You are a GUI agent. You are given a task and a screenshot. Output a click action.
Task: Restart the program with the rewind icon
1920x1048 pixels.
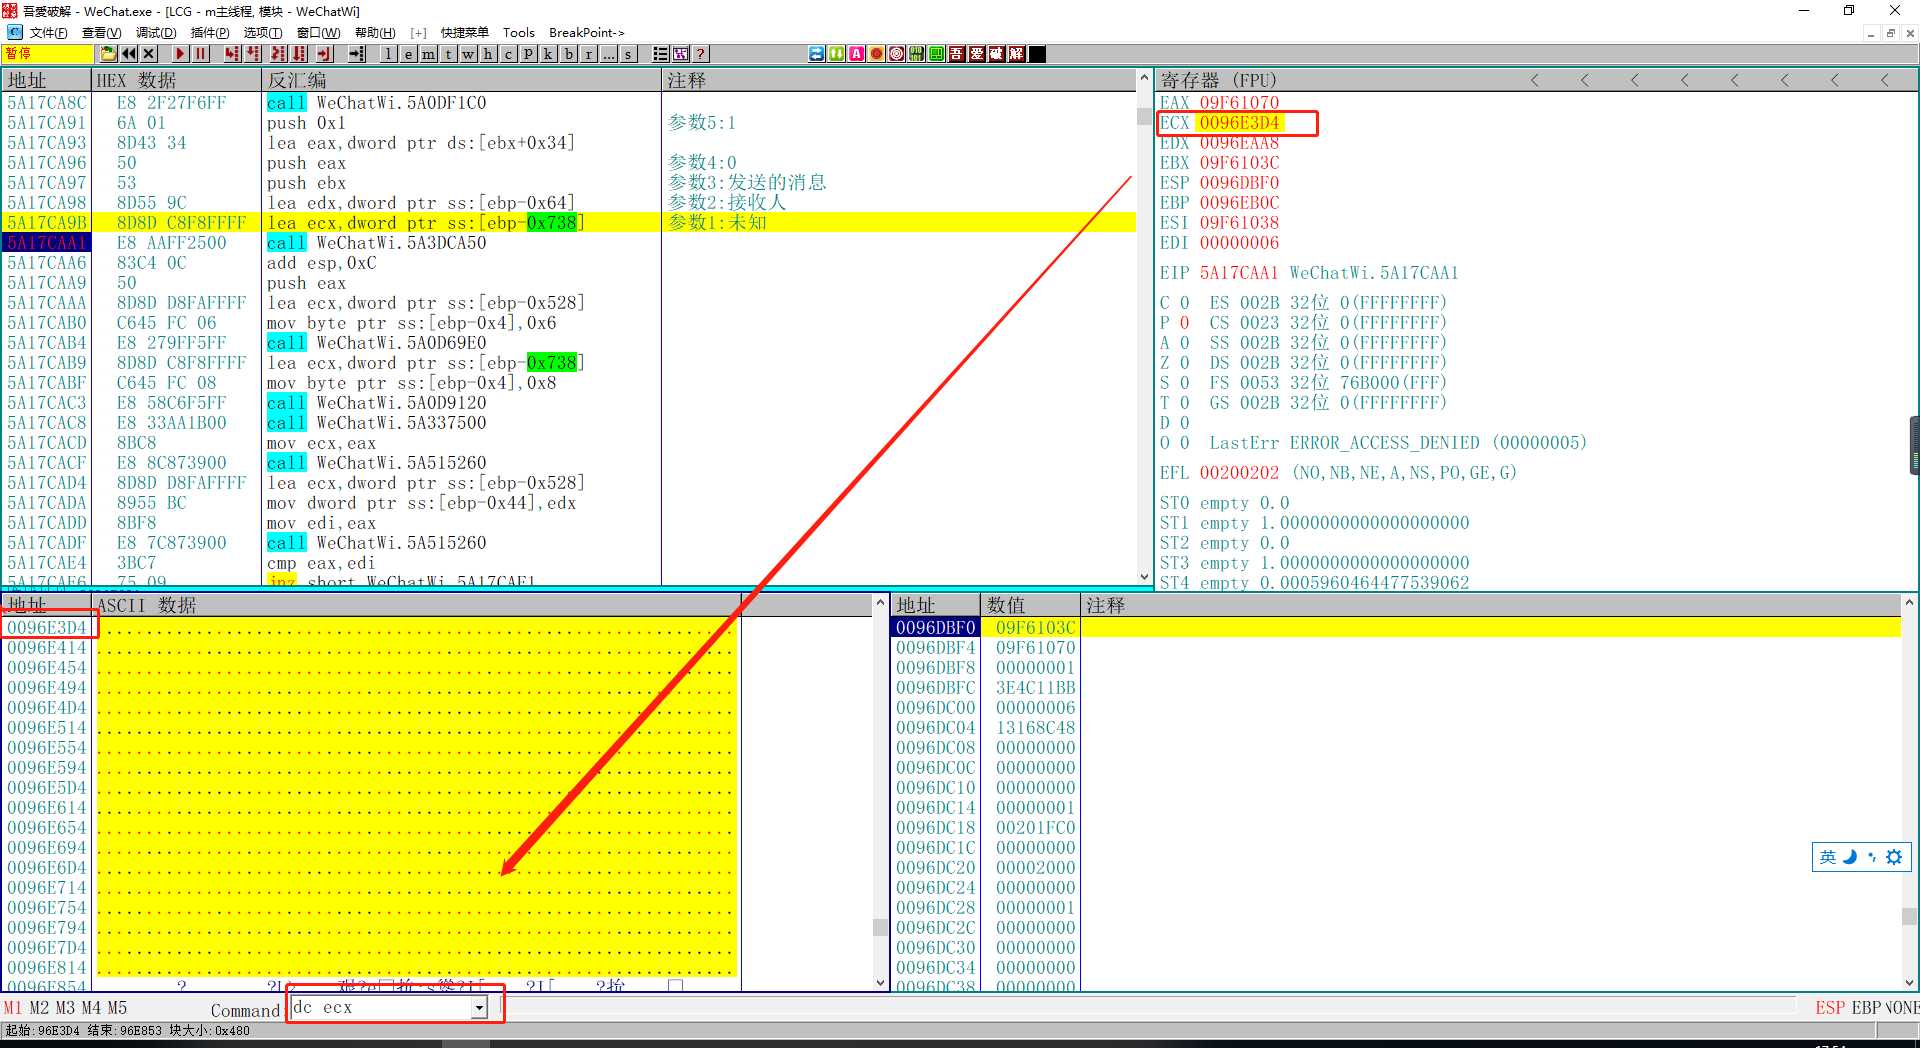129,54
